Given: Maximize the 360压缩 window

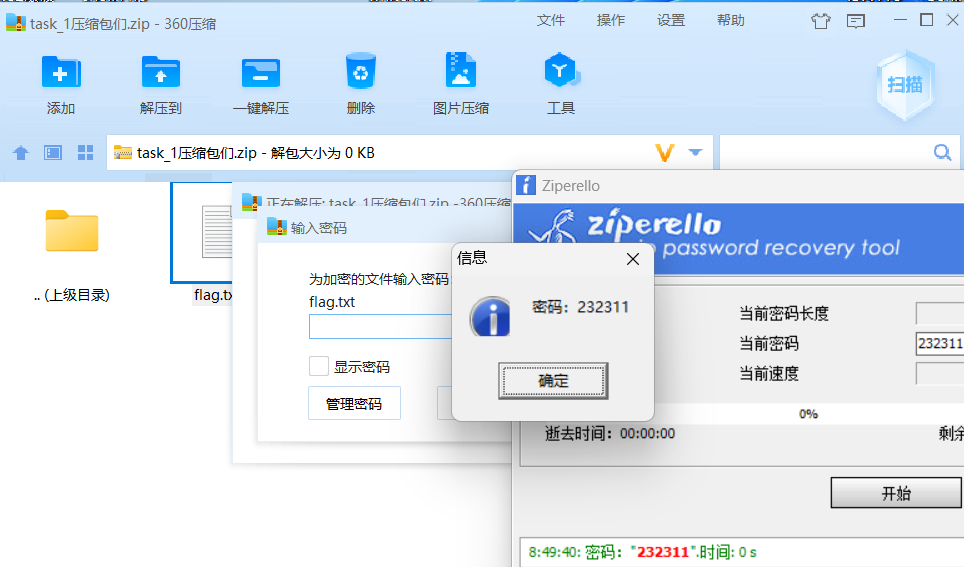Looking at the screenshot, I should 926,20.
